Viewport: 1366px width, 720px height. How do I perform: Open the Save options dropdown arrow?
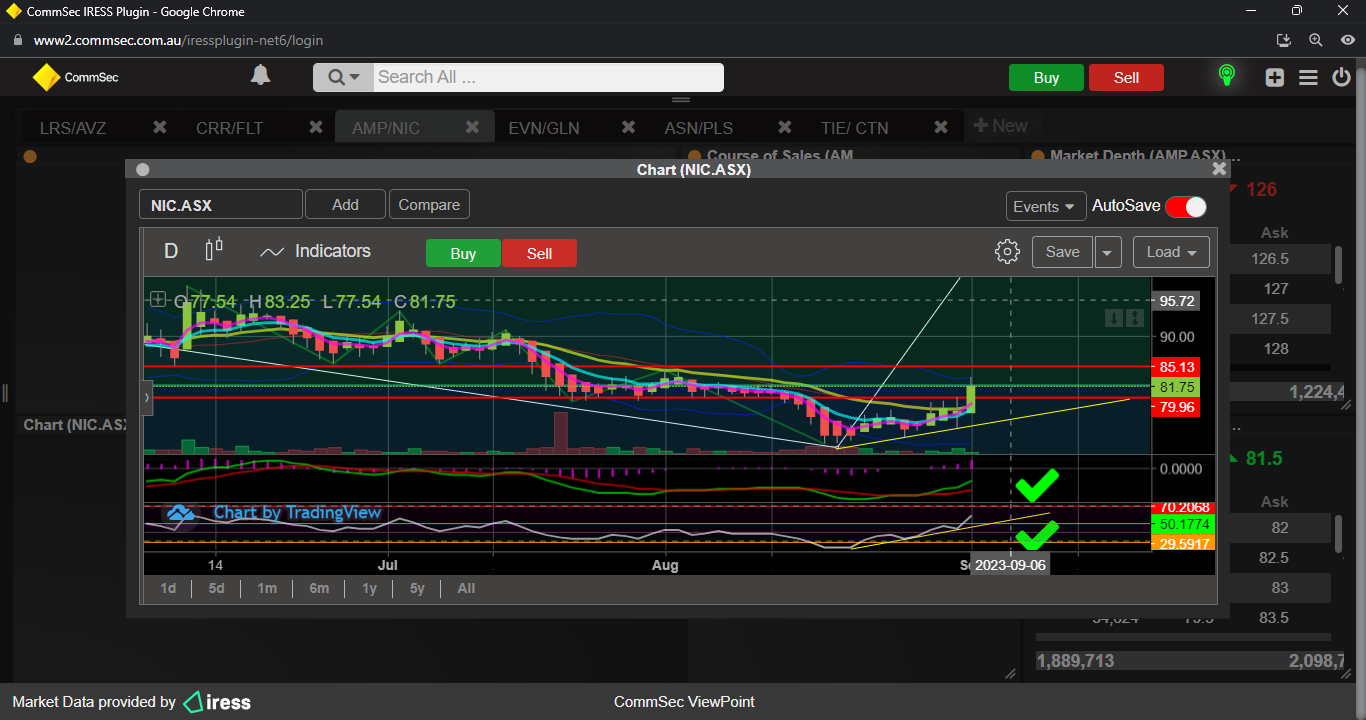tap(1108, 252)
